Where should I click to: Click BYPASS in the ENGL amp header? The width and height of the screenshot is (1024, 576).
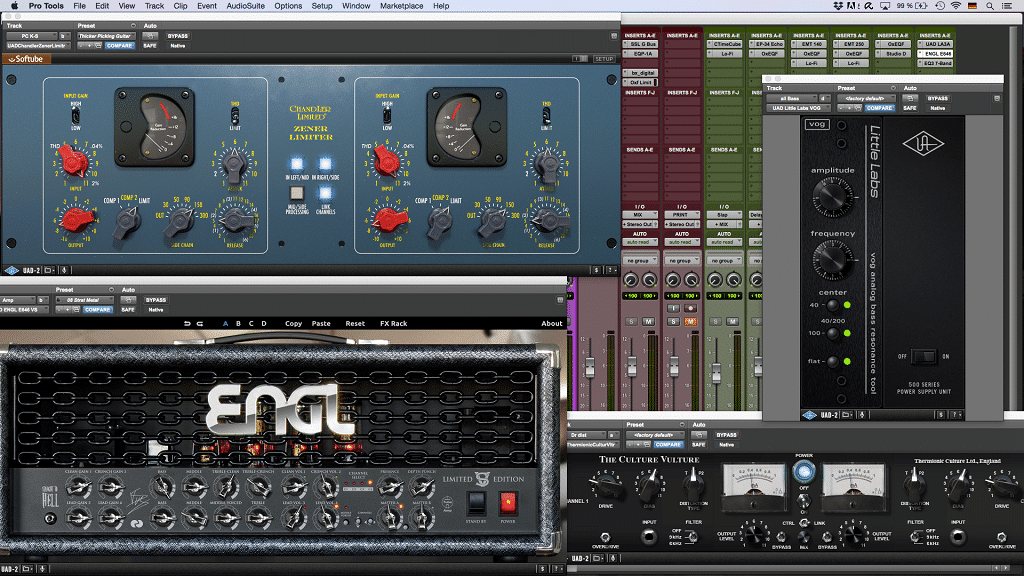(155, 300)
